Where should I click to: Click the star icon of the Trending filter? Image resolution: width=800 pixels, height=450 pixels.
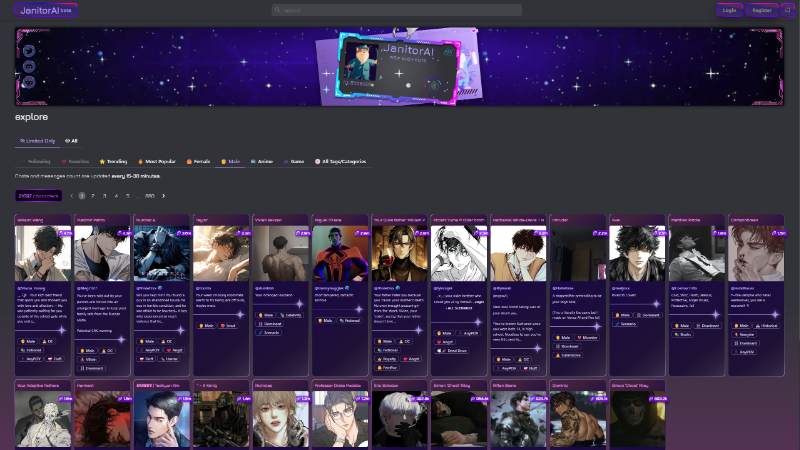coord(102,162)
